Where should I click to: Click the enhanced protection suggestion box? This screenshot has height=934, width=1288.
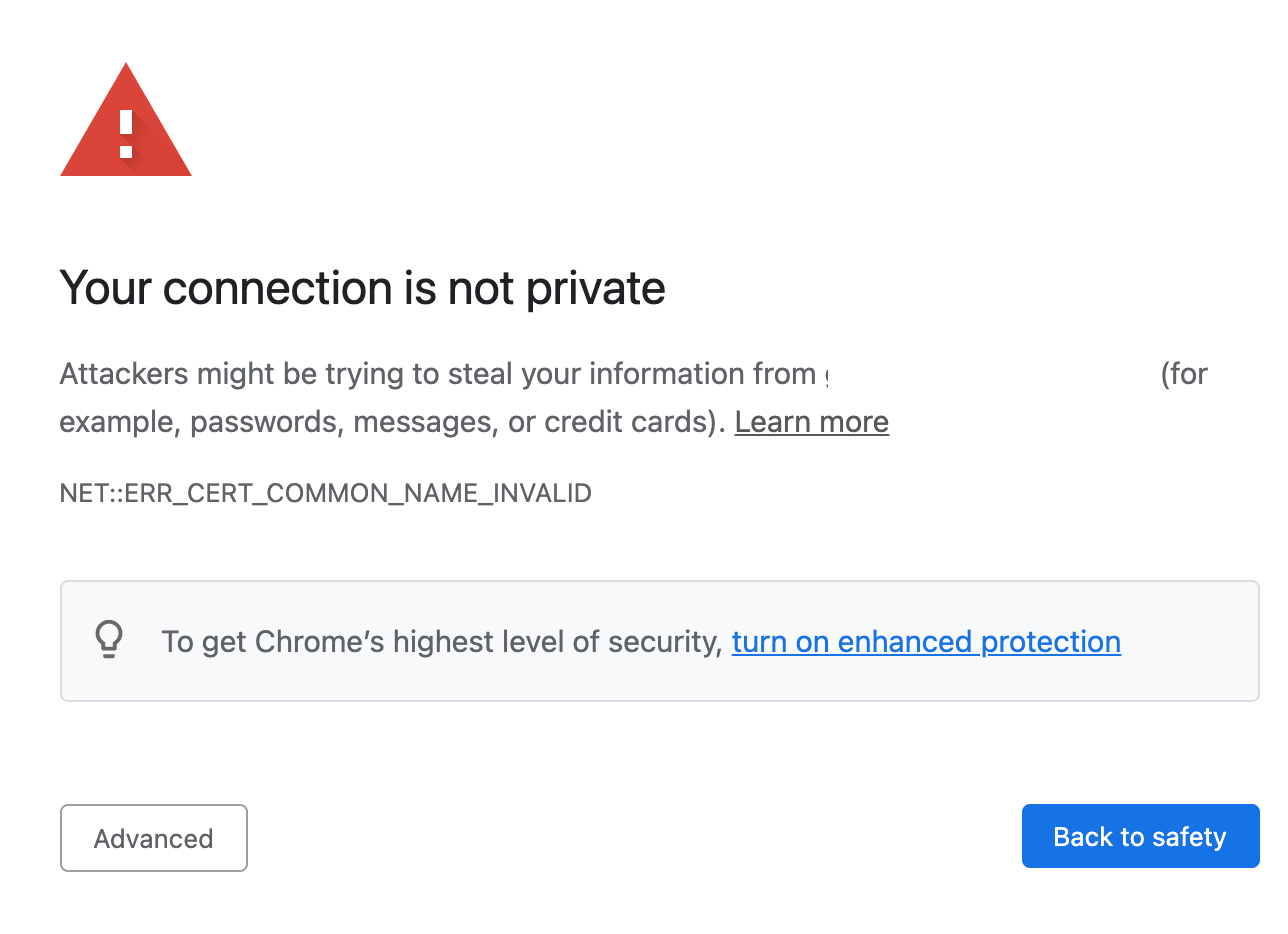point(660,641)
